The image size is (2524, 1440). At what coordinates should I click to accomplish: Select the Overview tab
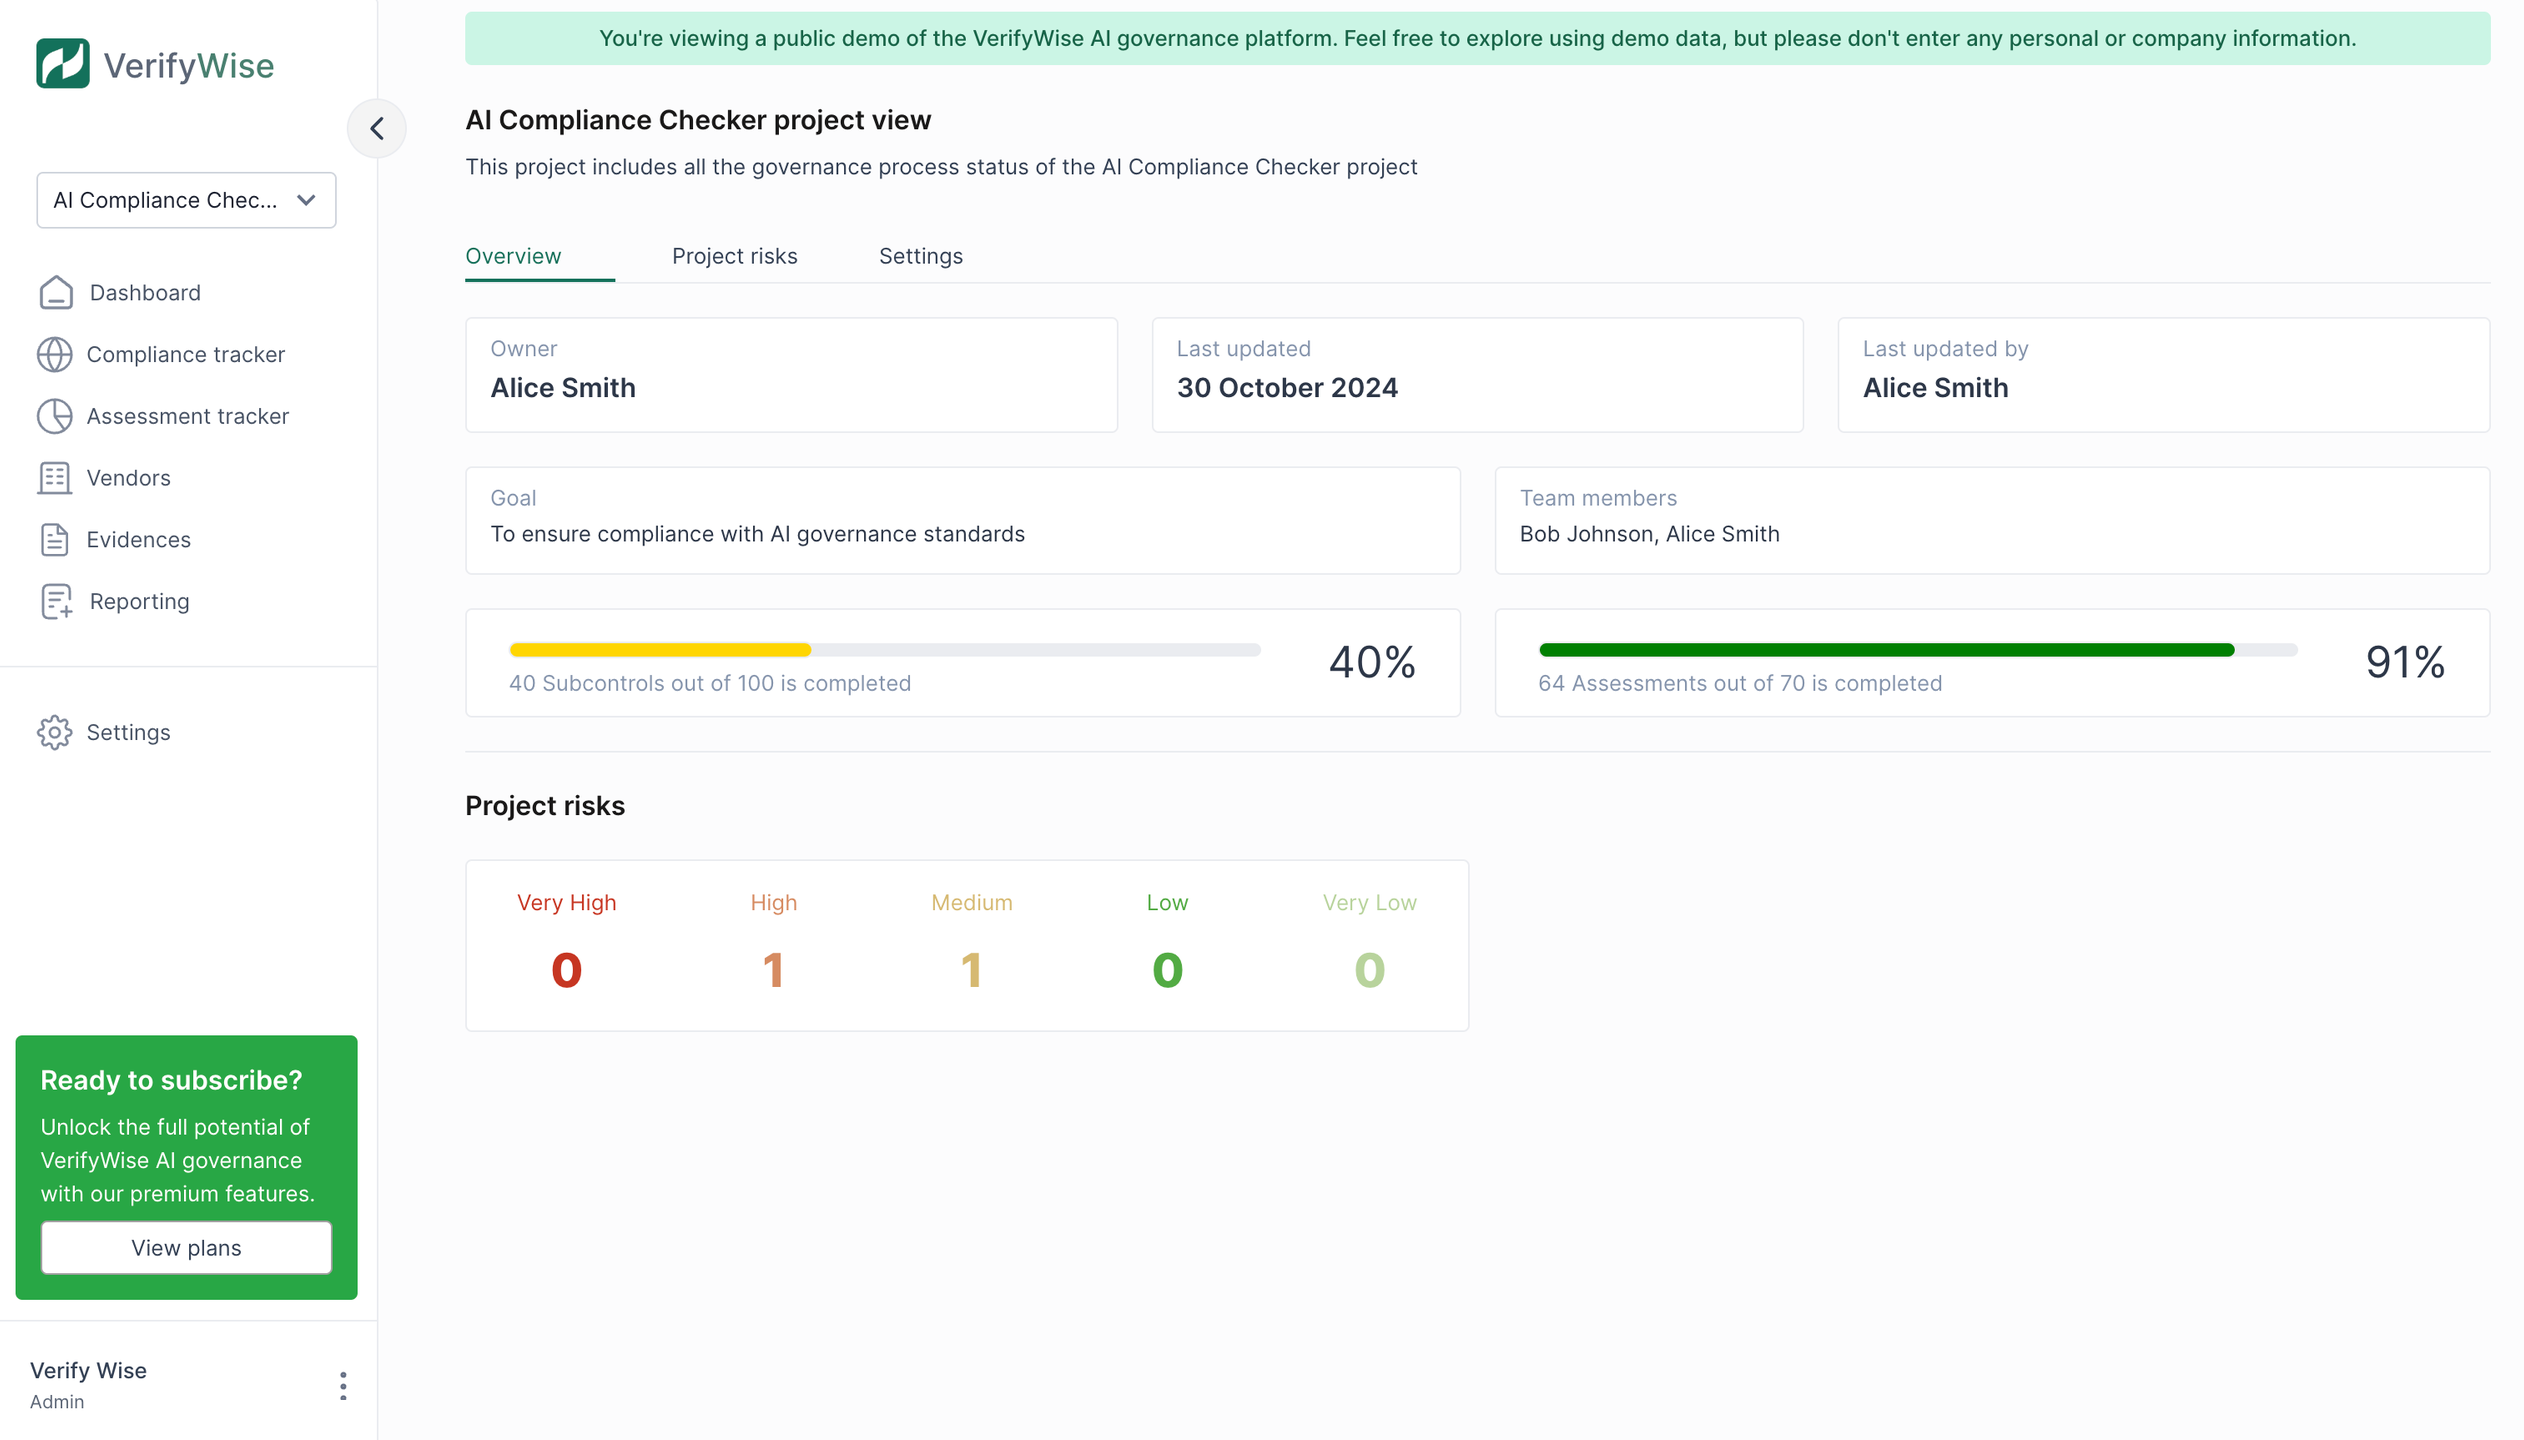point(513,256)
